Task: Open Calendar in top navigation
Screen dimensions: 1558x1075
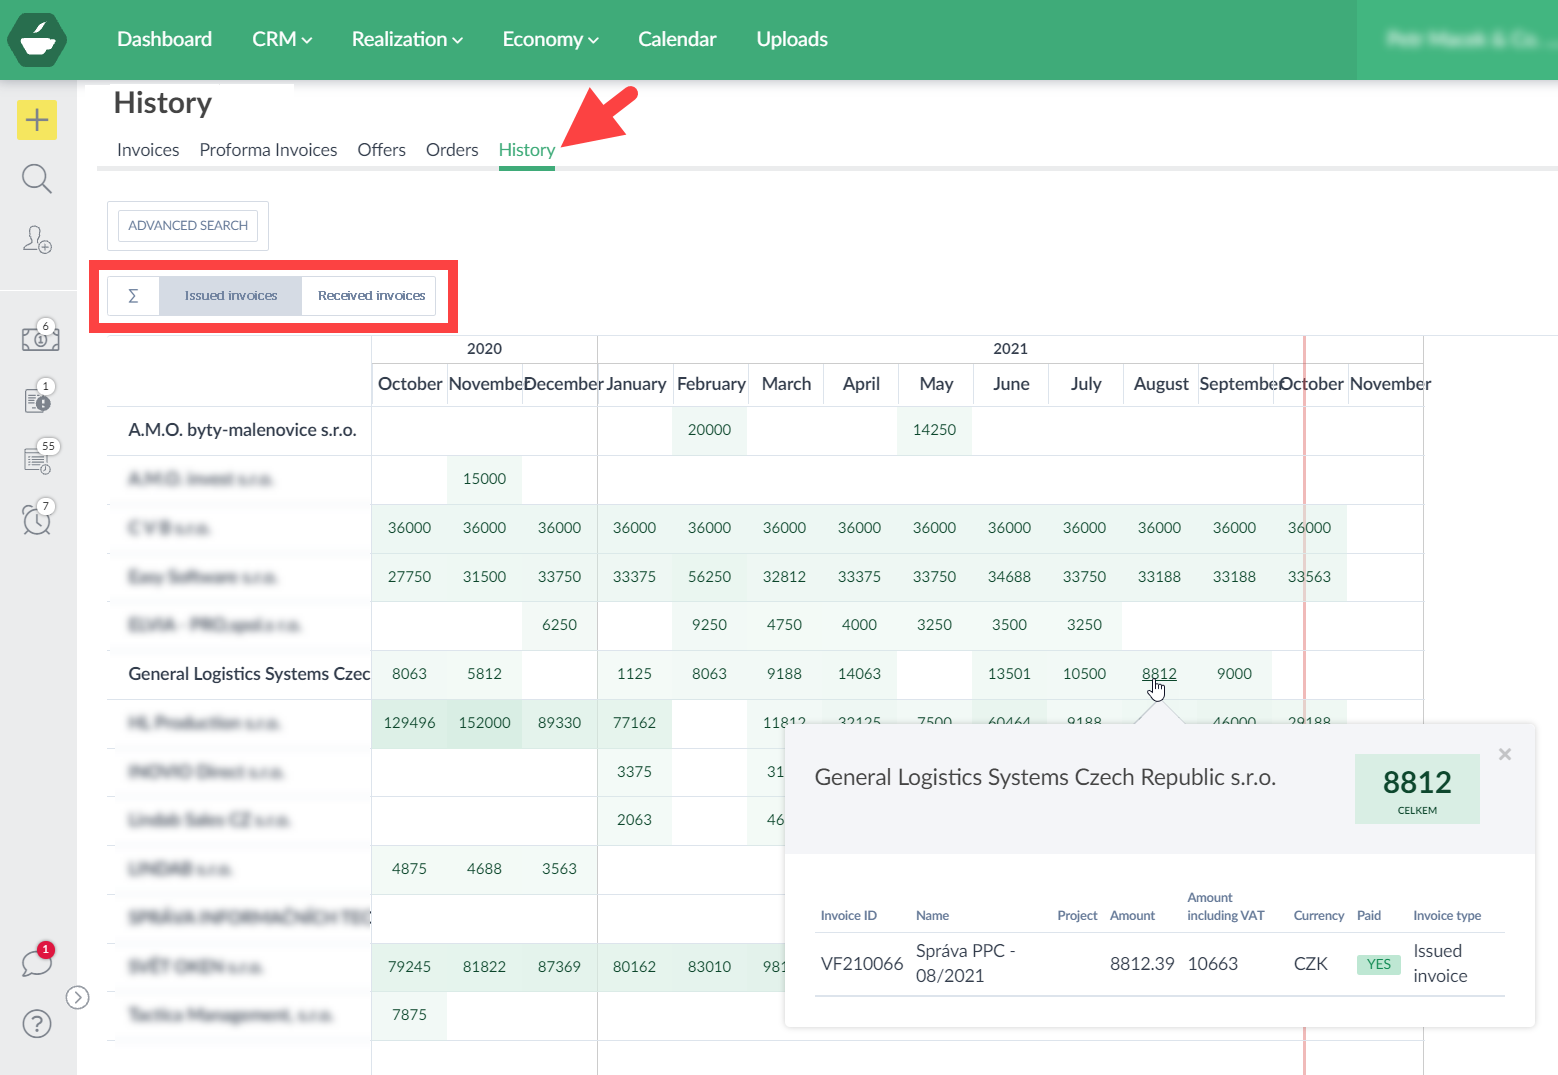Action: click(x=677, y=39)
